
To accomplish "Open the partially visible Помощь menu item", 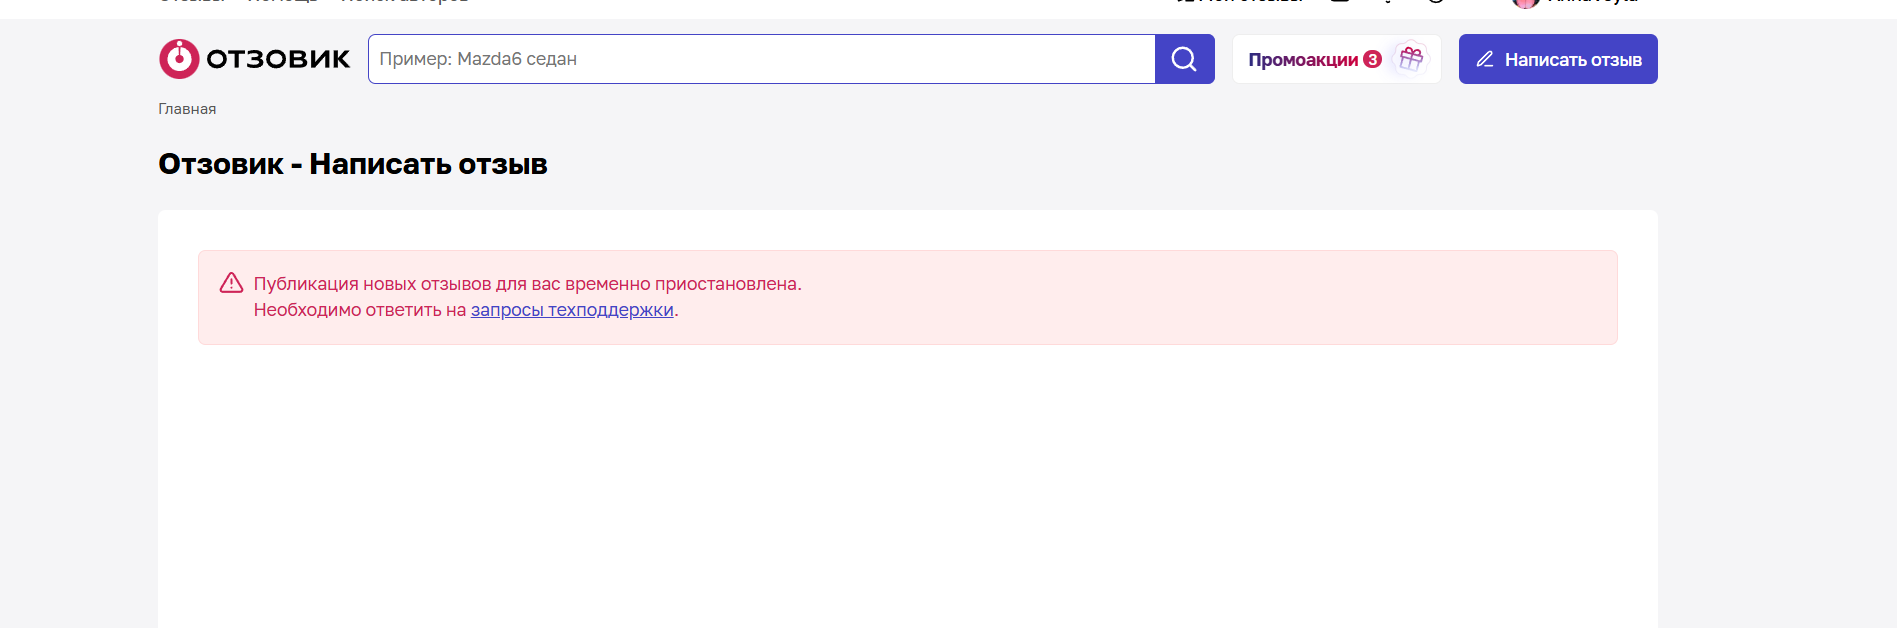I will click(282, 3).
